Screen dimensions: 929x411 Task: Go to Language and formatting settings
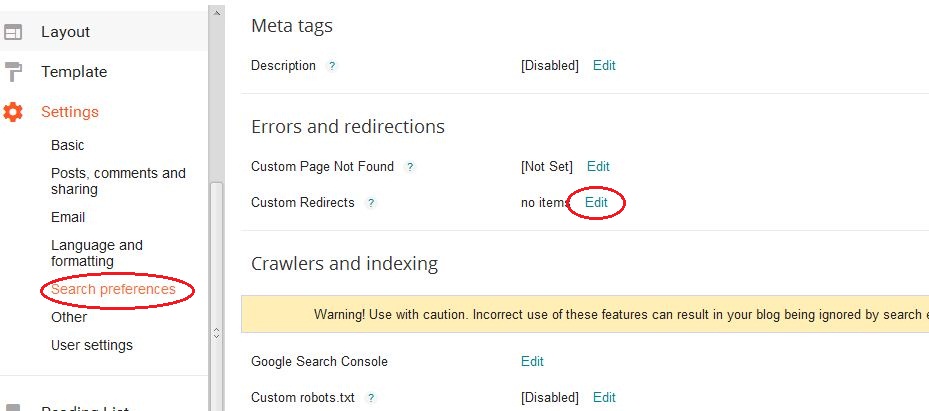(97, 253)
